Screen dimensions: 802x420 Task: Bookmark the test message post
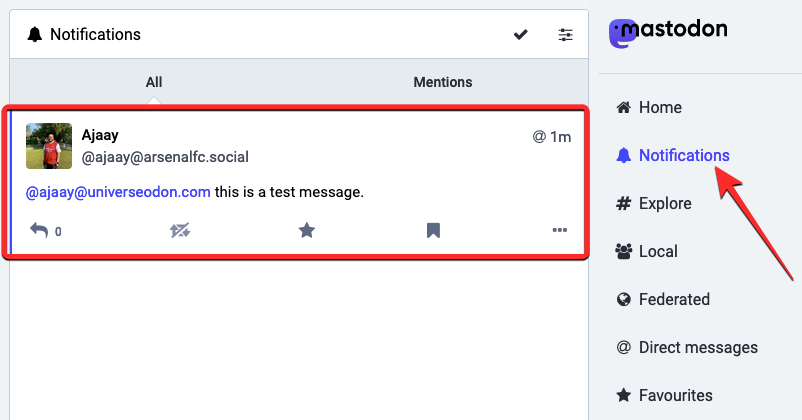433,230
